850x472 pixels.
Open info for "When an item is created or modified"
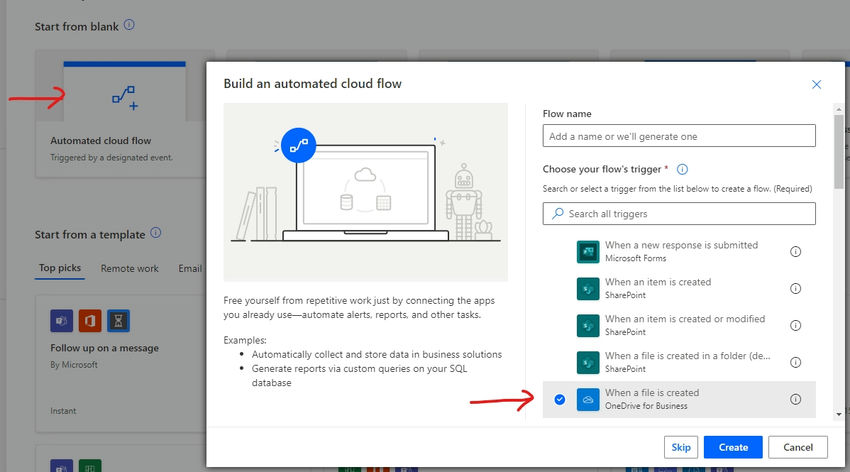pos(796,326)
